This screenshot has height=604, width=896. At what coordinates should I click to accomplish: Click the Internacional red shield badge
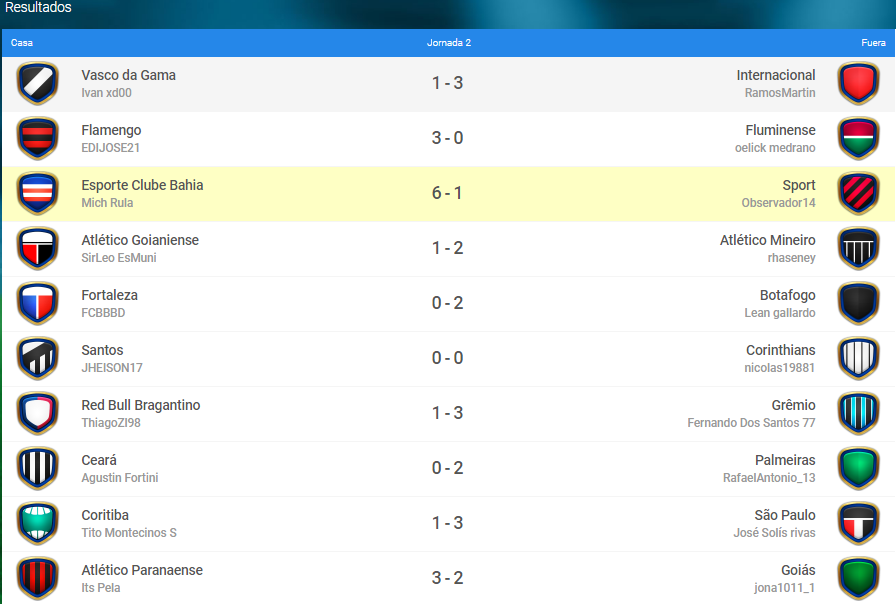tap(858, 83)
